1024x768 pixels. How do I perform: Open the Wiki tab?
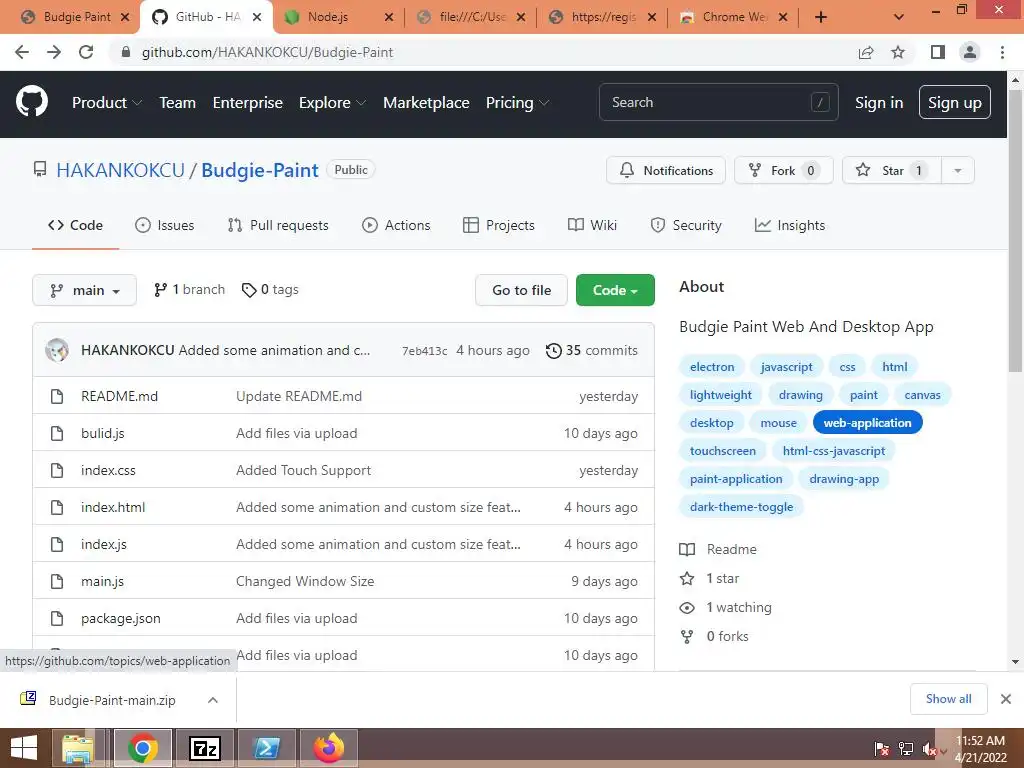tap(592, 225)
